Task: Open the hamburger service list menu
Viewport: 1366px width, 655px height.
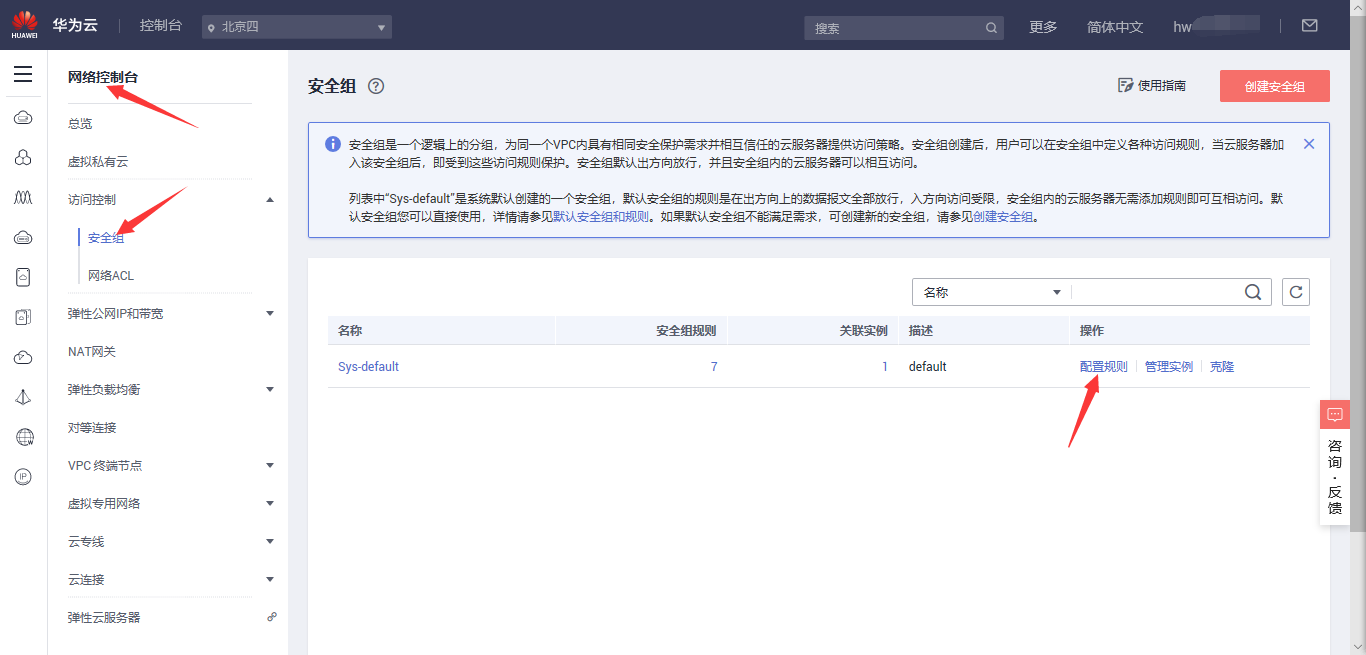Action: click(23, 75)
